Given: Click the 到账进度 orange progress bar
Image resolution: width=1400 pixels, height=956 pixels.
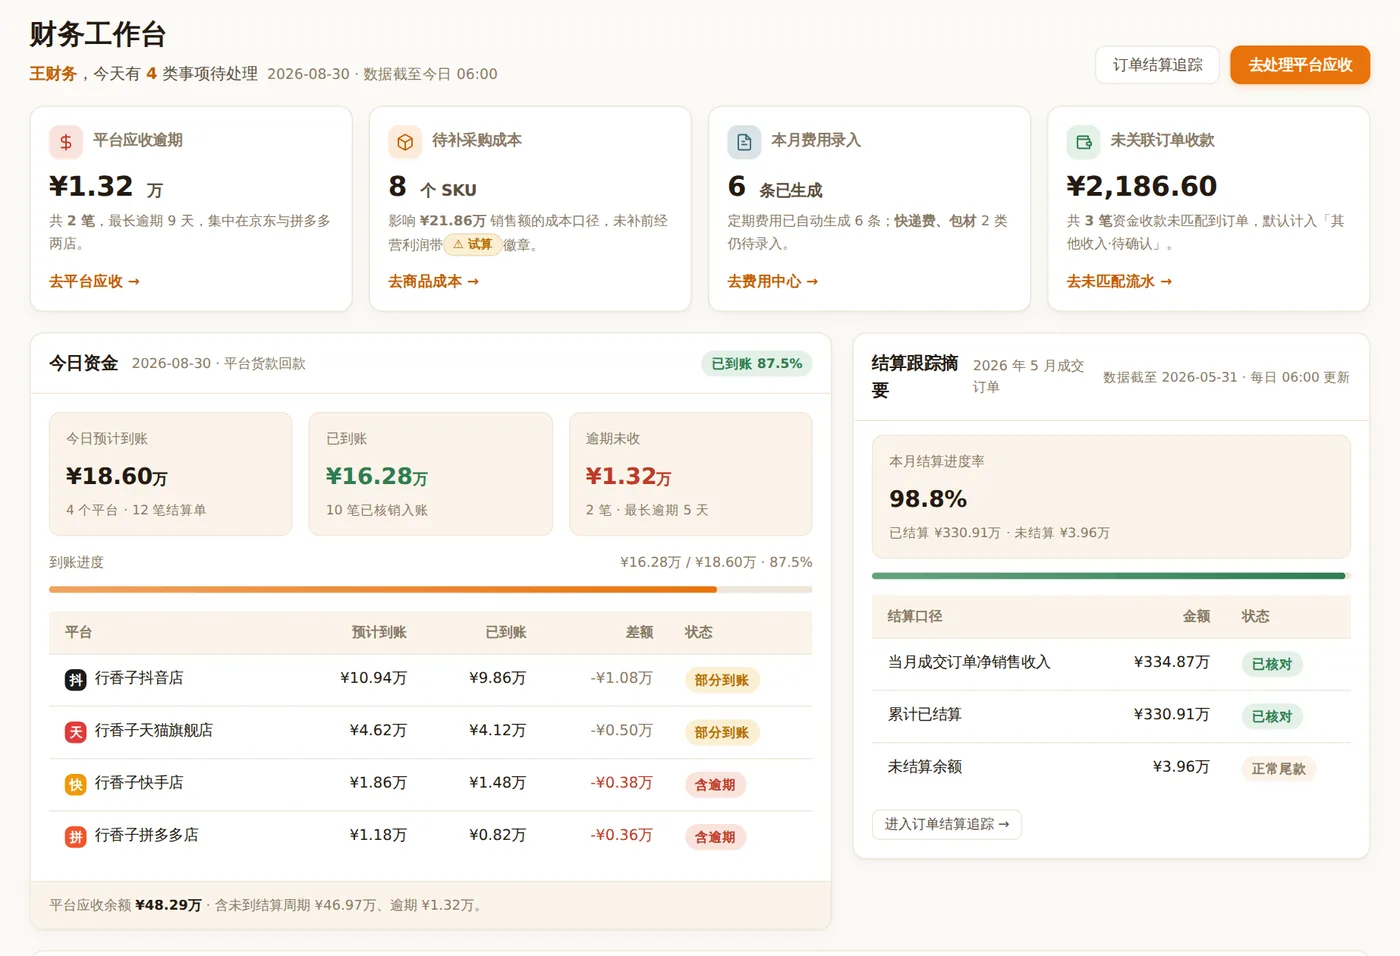Looking at the screenshot, I should 430,589.
